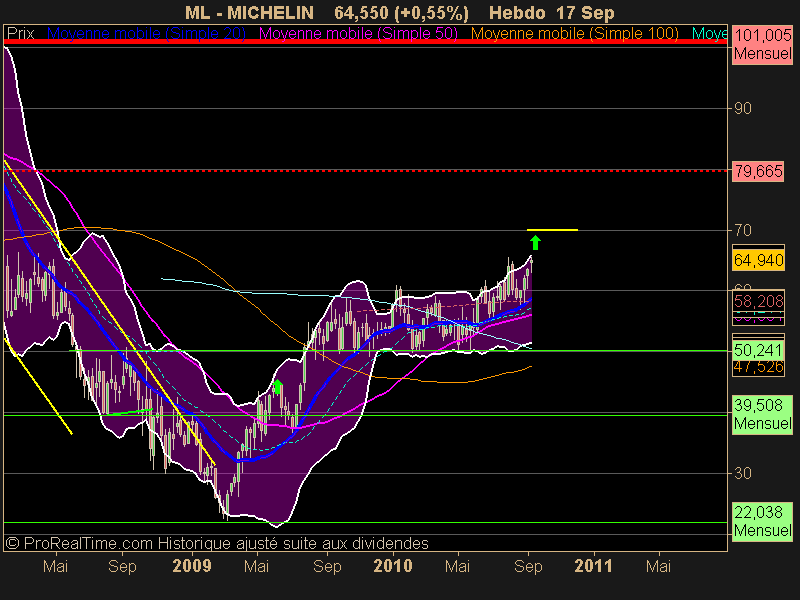Click the 90 axis value
The width and height of the screenshot is (800, 600).
tap(742, 108)
